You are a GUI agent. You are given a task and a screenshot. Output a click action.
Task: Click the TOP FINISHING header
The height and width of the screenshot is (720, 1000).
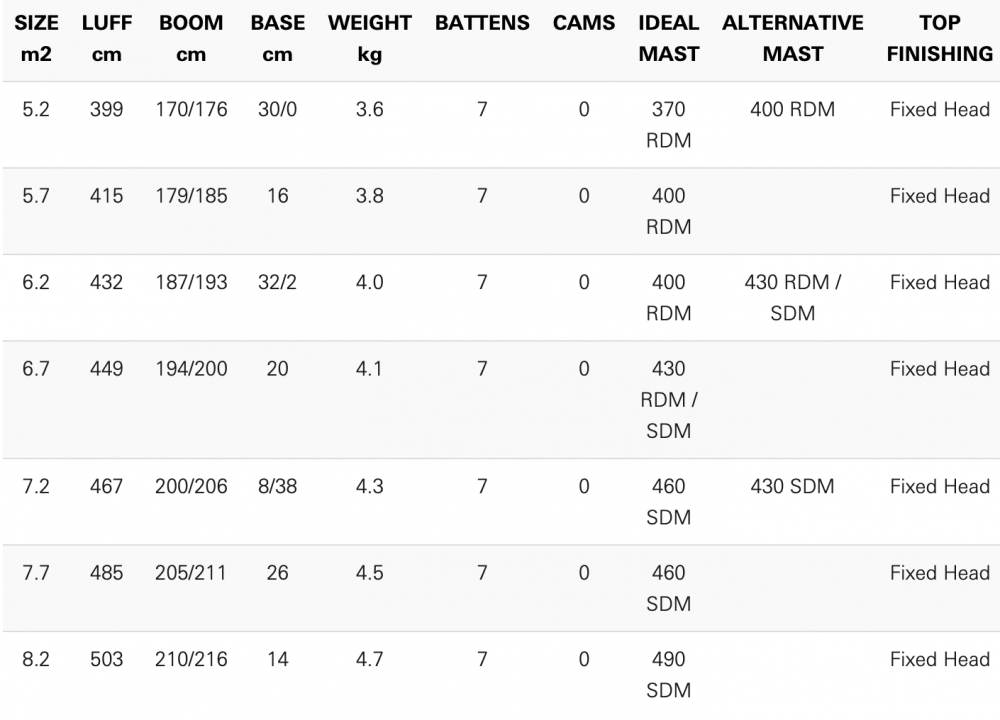940,38
